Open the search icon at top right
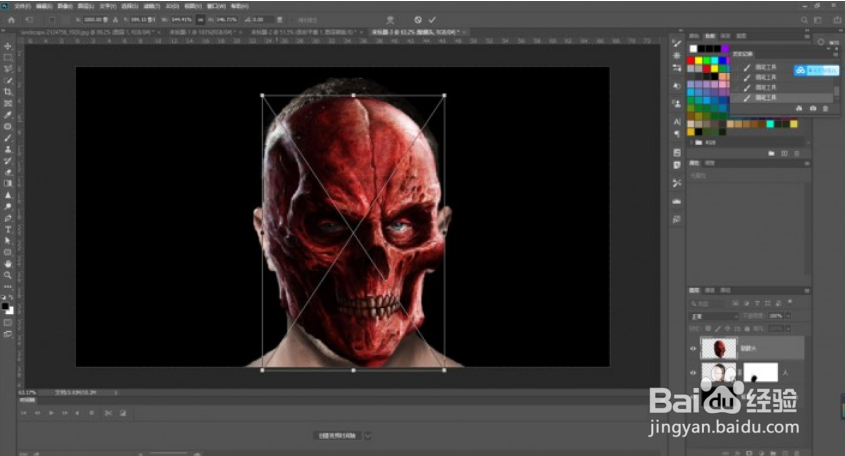The image size is (845, 456). coord(804,20)
